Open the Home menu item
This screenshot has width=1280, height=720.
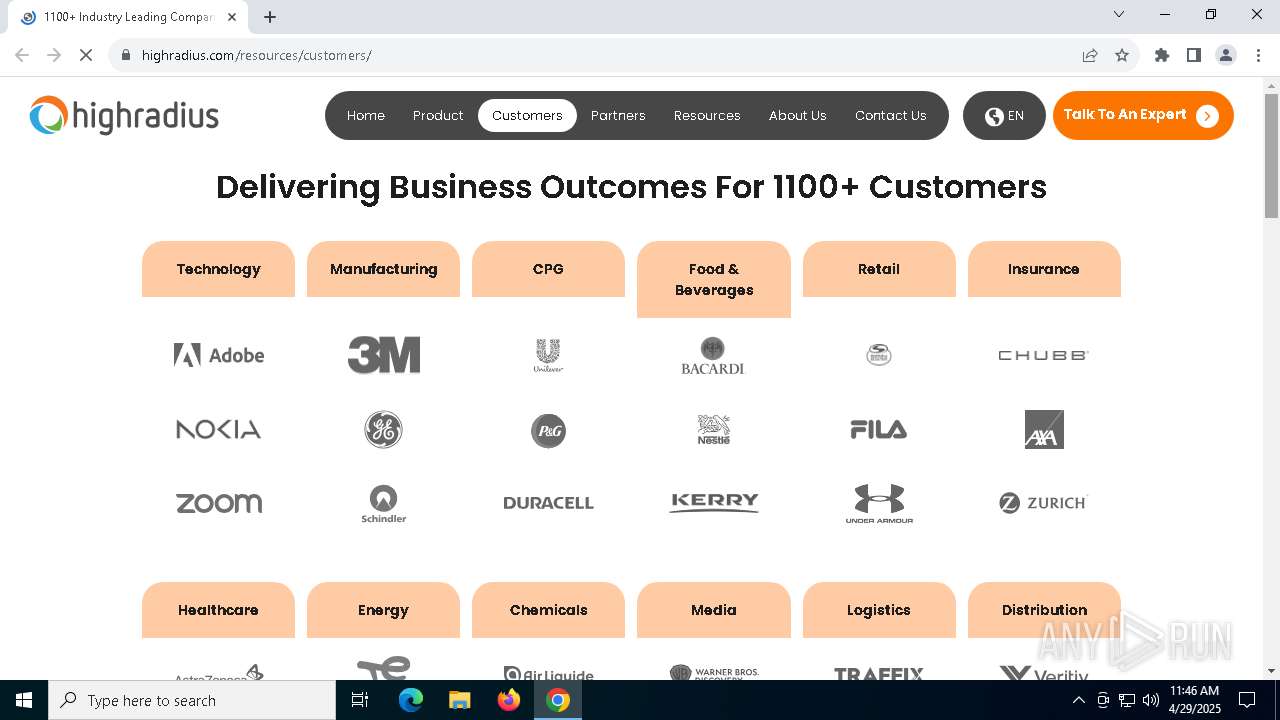366,116
